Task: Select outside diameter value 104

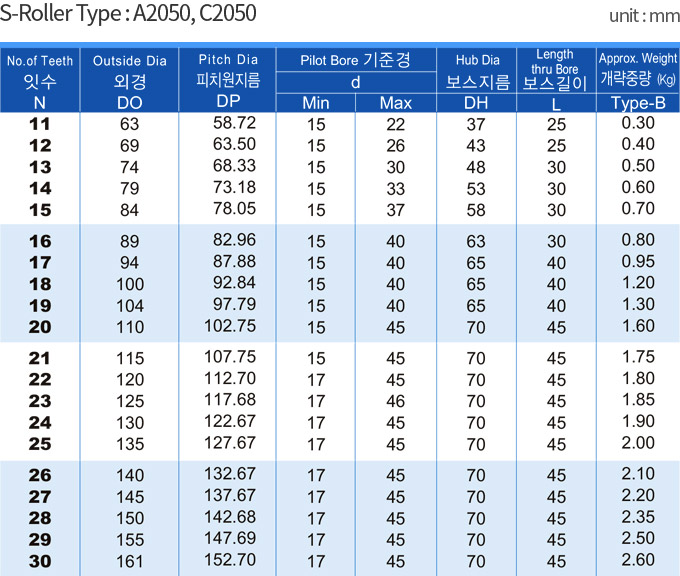Action: point(130,306)
